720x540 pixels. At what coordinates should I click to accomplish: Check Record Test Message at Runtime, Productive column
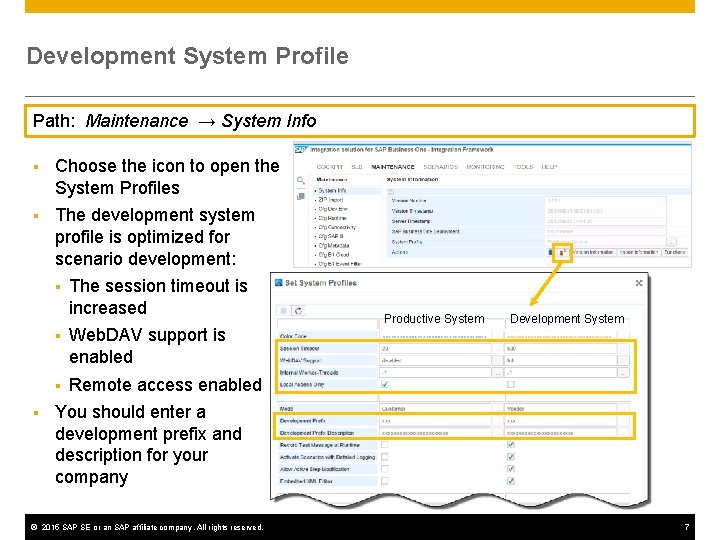pyautogui.click(x=384, y=444)
